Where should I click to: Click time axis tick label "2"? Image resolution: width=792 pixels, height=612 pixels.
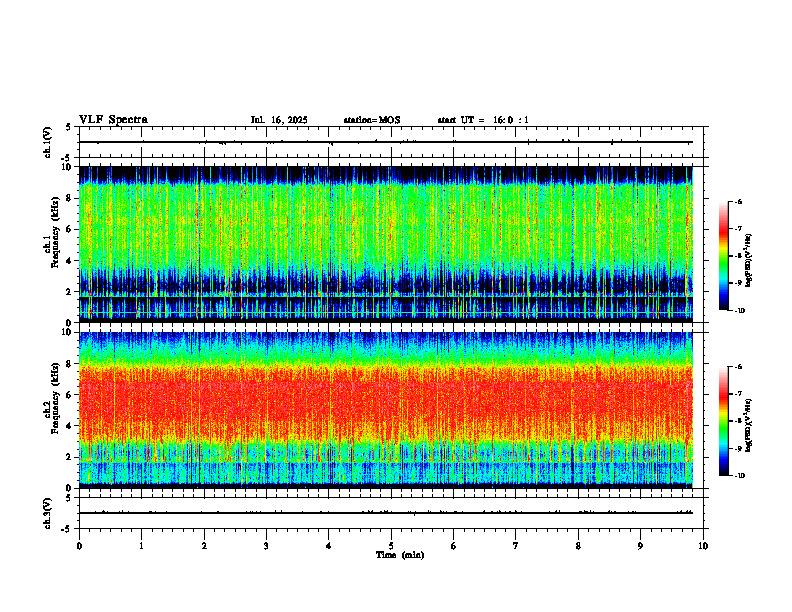[x=204, y=546]
